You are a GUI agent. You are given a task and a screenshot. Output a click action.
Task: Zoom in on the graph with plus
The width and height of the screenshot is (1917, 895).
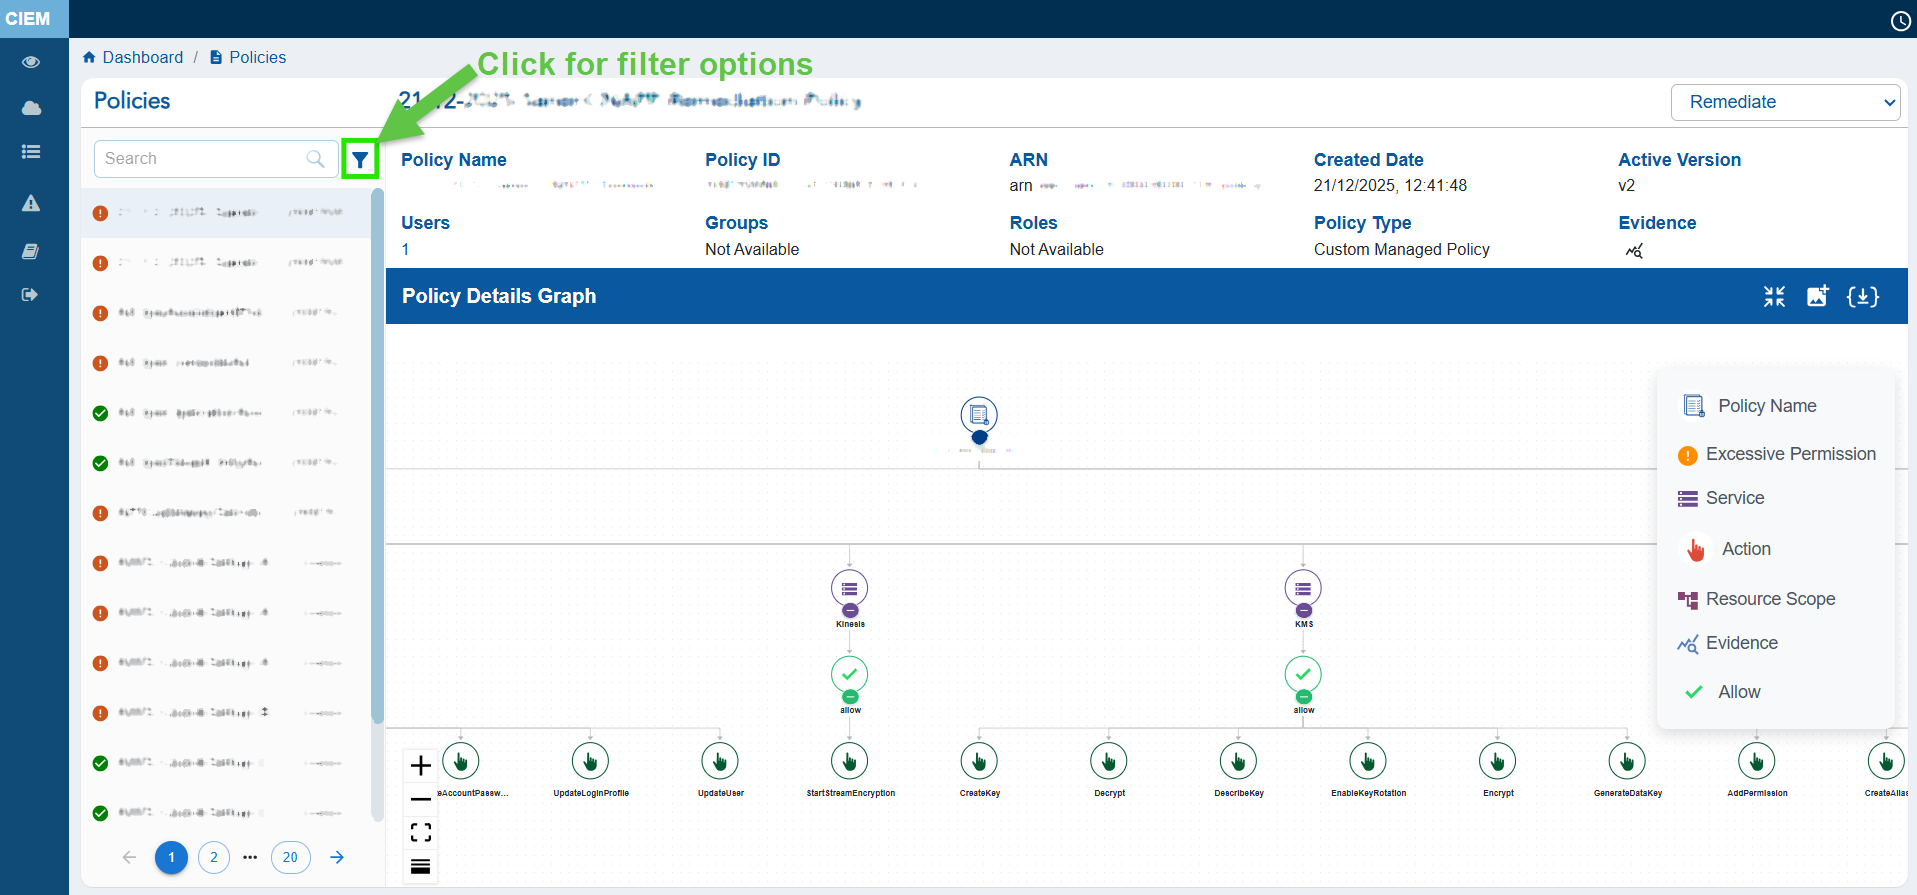[421, 766]
